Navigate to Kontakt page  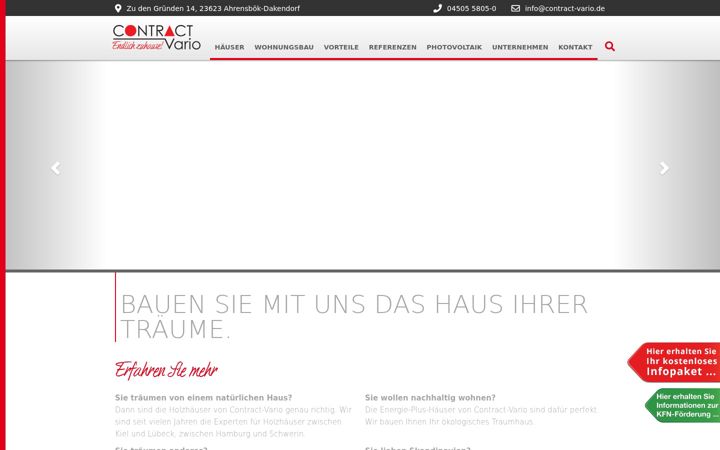point(575,47)
